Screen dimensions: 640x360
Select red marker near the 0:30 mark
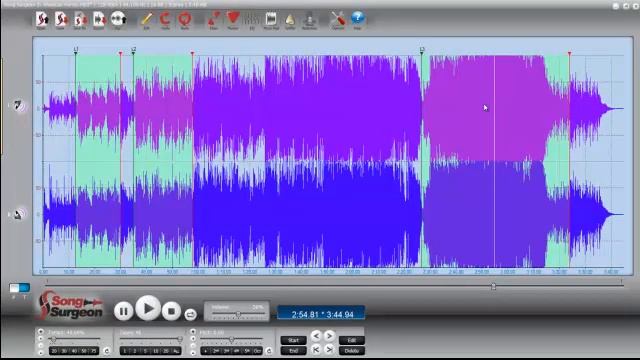120,53
